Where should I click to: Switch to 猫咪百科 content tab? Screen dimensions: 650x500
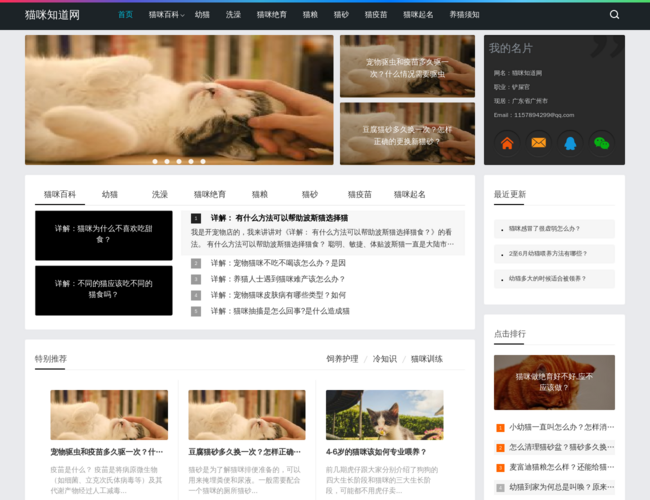click(x=60, y=194)
